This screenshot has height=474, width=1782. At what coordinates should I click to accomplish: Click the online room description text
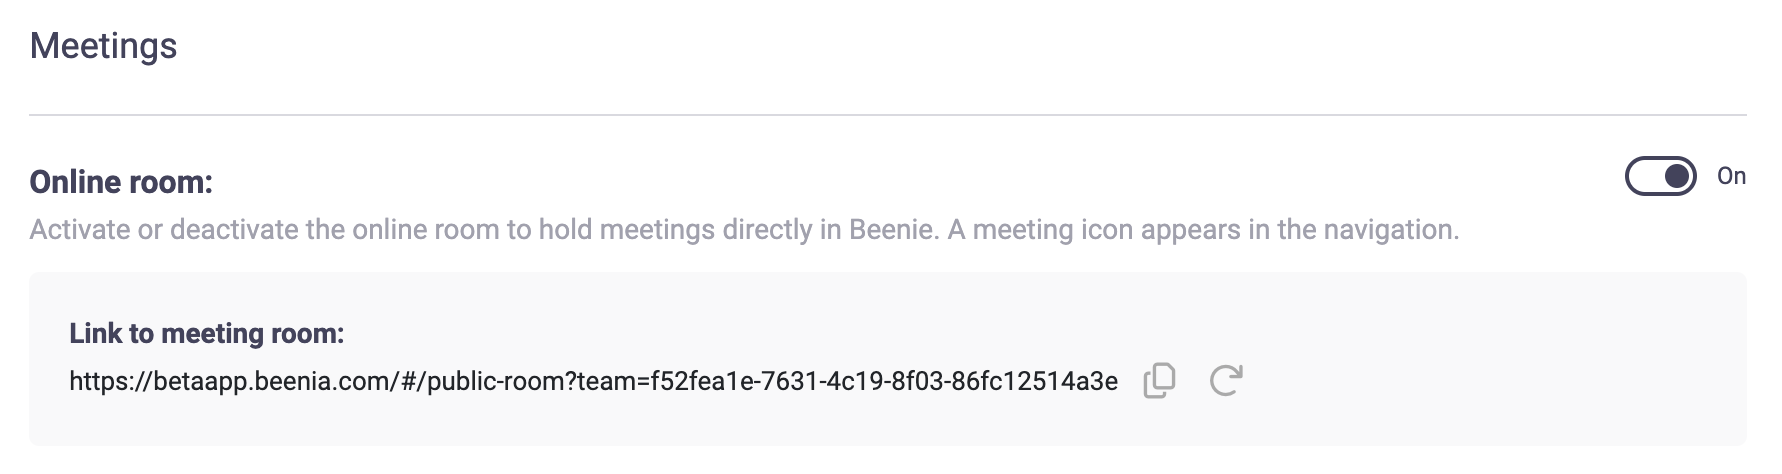click(744, 230)
